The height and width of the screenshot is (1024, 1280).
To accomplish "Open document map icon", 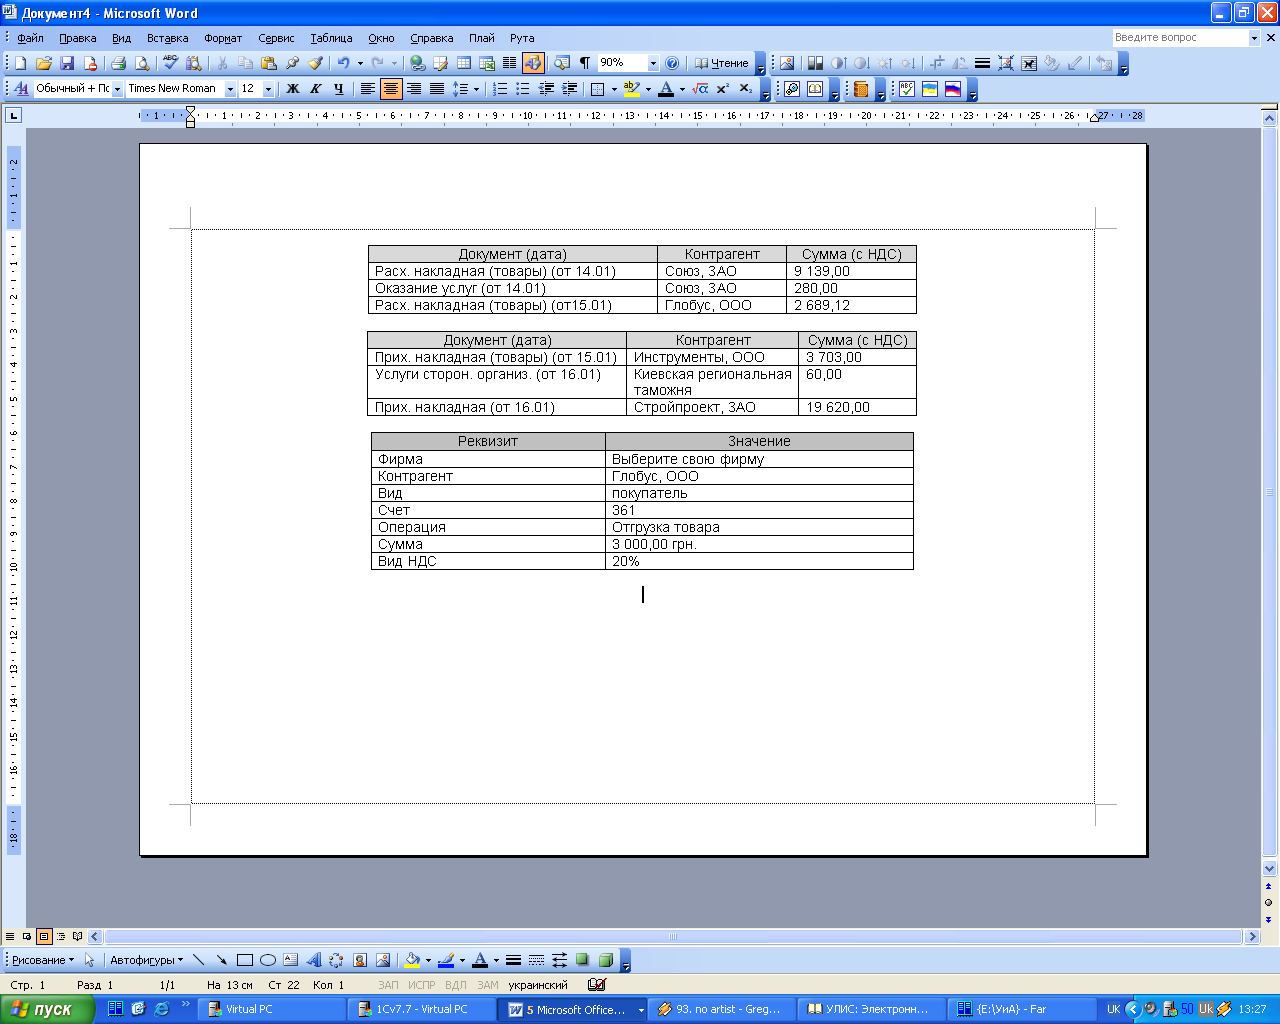I will [x=562, y=63].
